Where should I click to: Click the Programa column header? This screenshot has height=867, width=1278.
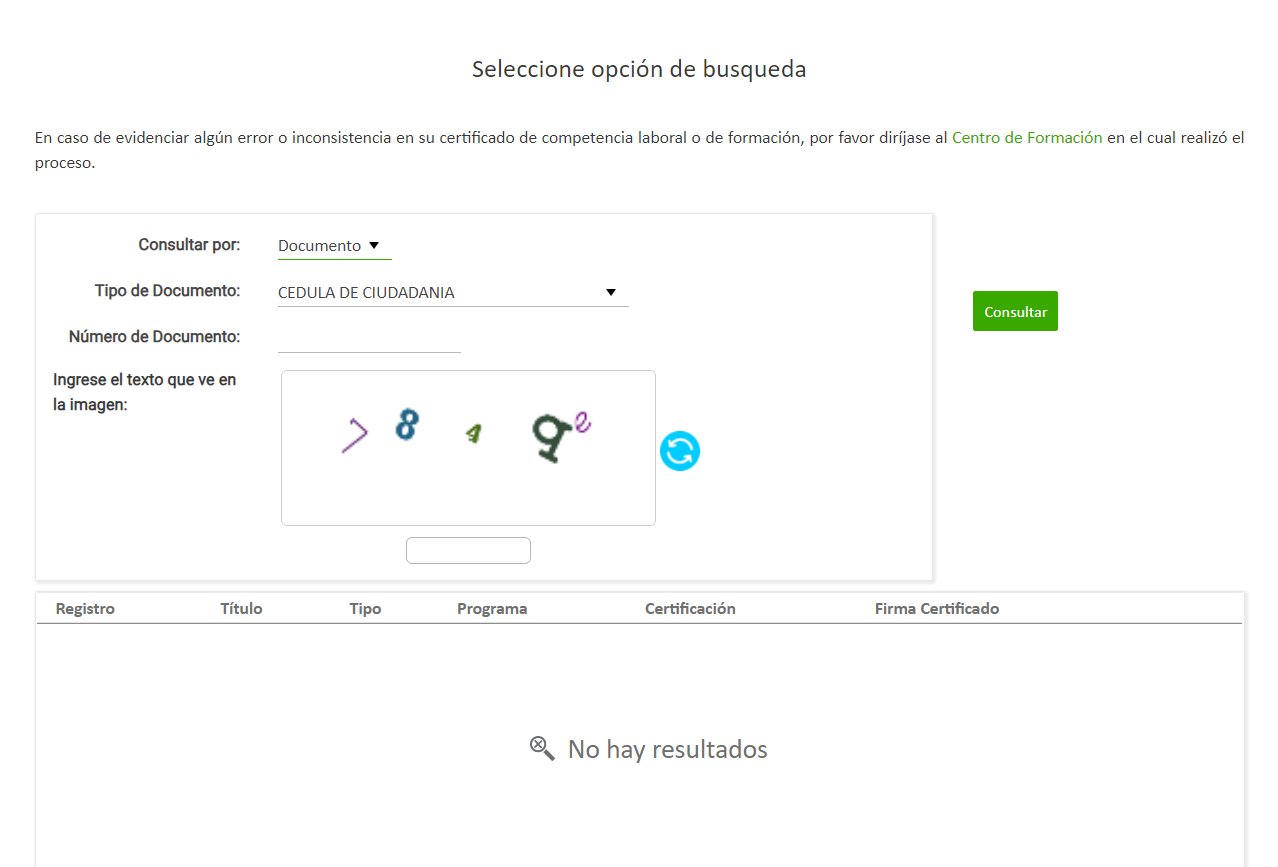point(492,609)
